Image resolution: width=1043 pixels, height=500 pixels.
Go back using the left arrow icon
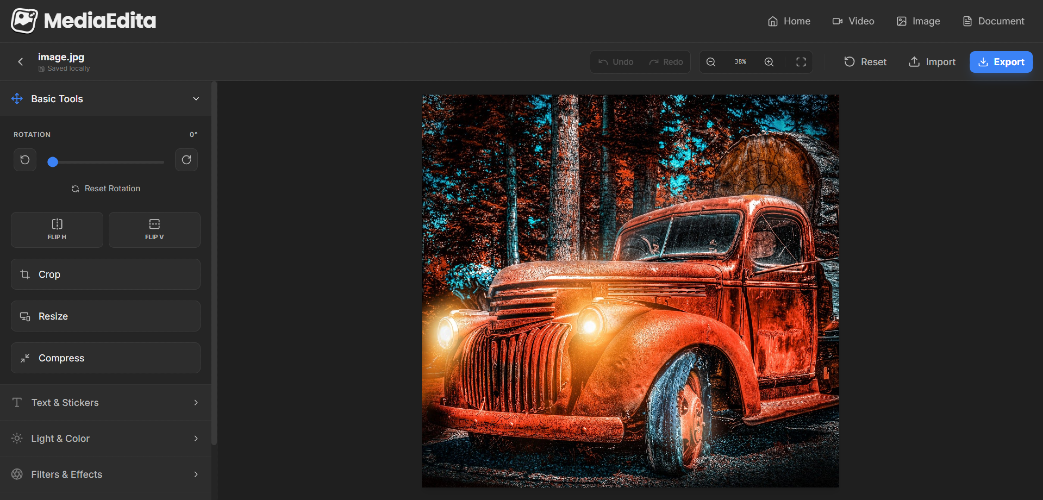[x=20, y=62]
